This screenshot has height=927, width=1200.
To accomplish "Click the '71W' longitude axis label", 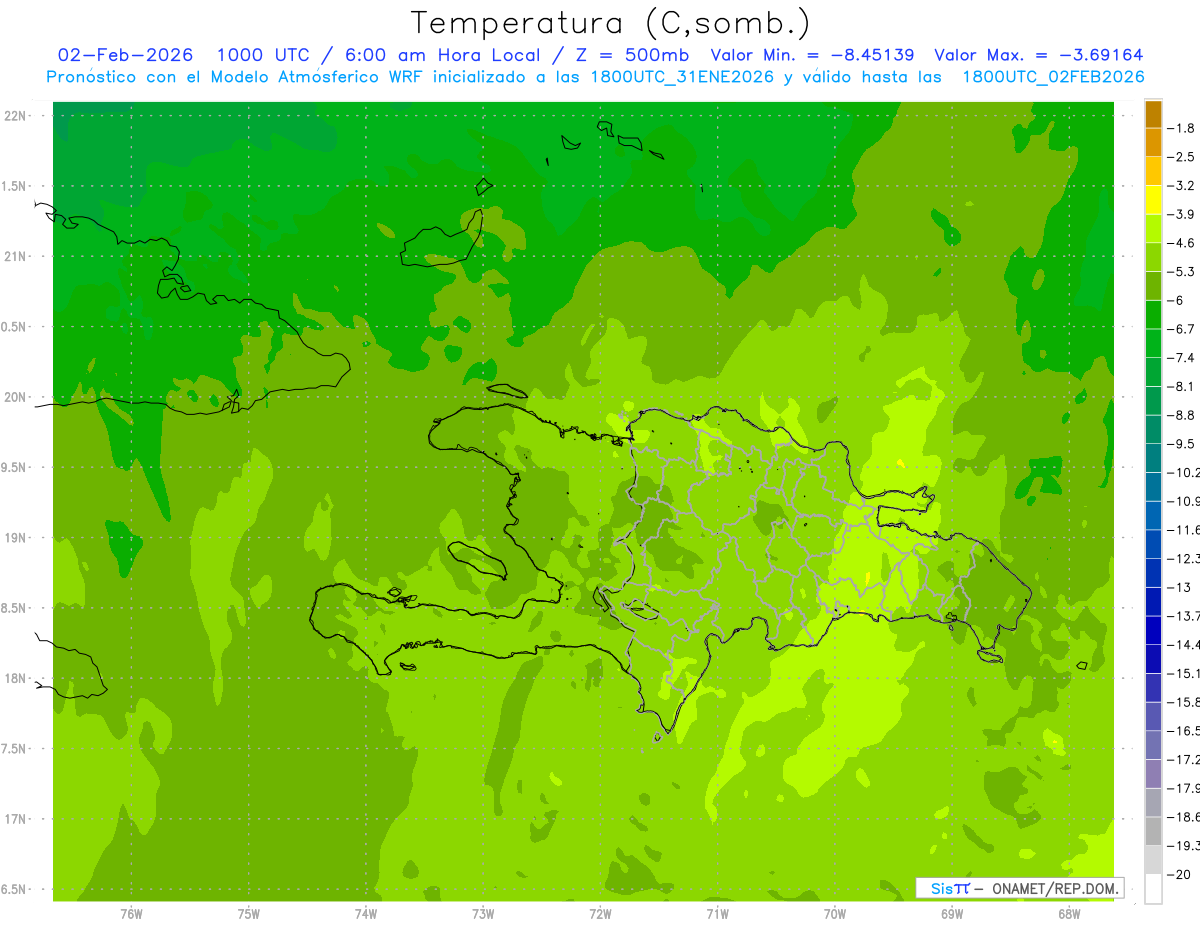I will pyautogui.click(x=717, y=914).
